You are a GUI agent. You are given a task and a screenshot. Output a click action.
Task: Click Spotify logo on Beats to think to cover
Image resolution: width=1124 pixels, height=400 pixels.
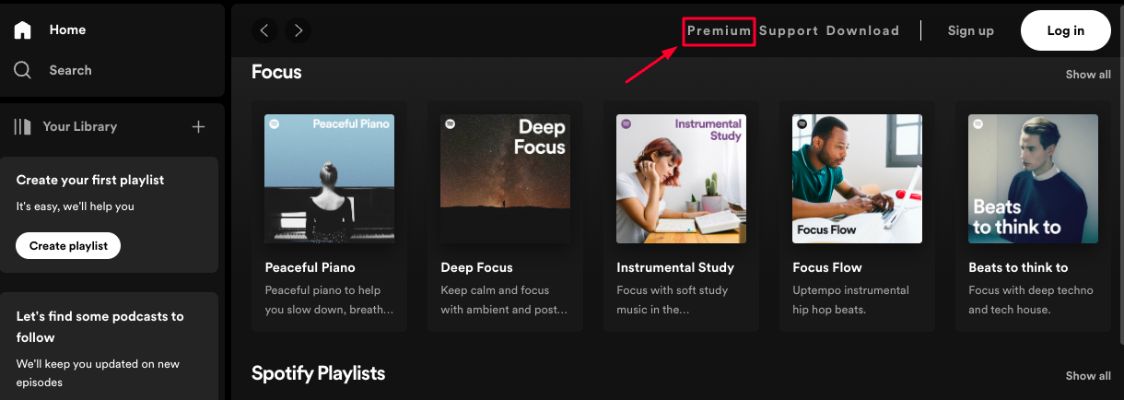[x=978, y=124]
